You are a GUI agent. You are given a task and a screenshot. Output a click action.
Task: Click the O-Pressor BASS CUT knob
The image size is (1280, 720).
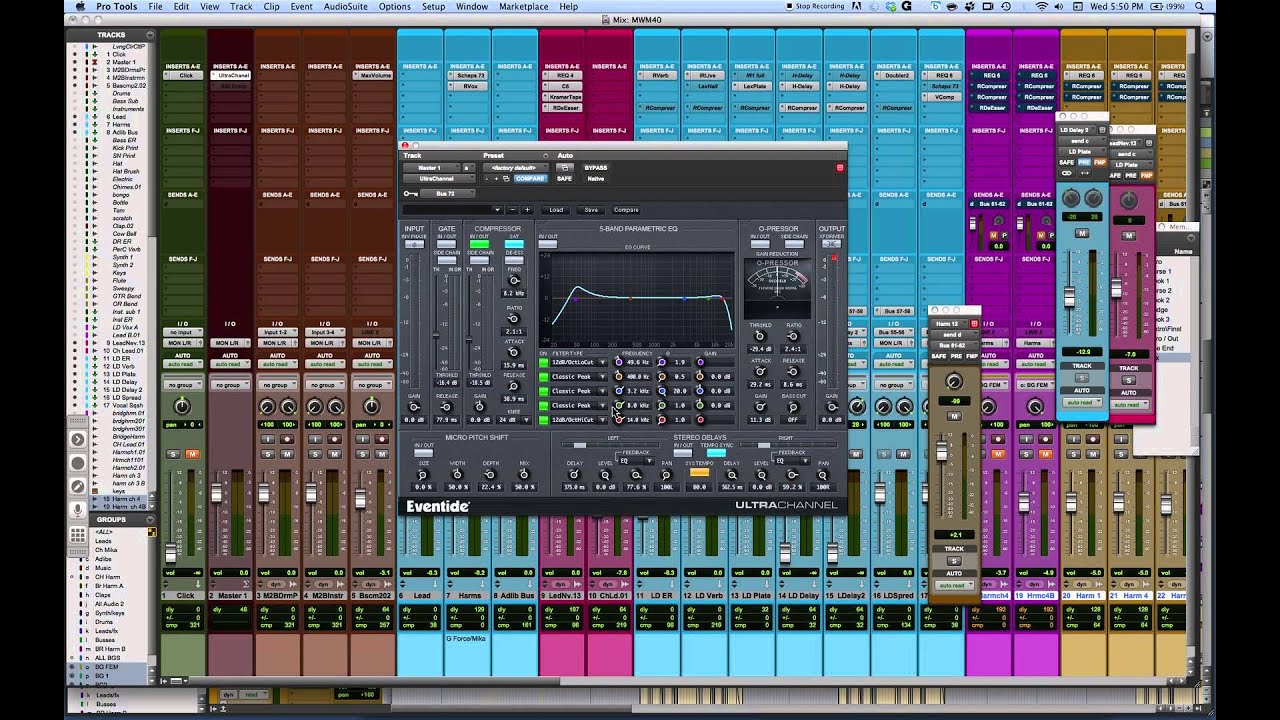[x=793, y=407]
